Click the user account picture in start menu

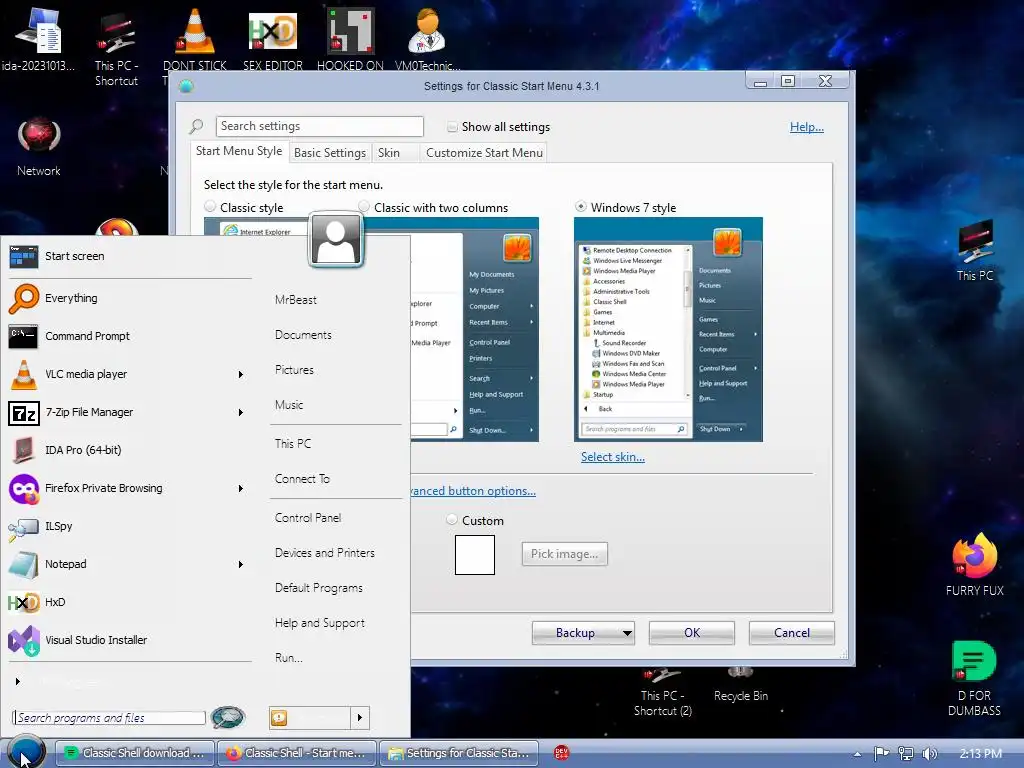336,240
